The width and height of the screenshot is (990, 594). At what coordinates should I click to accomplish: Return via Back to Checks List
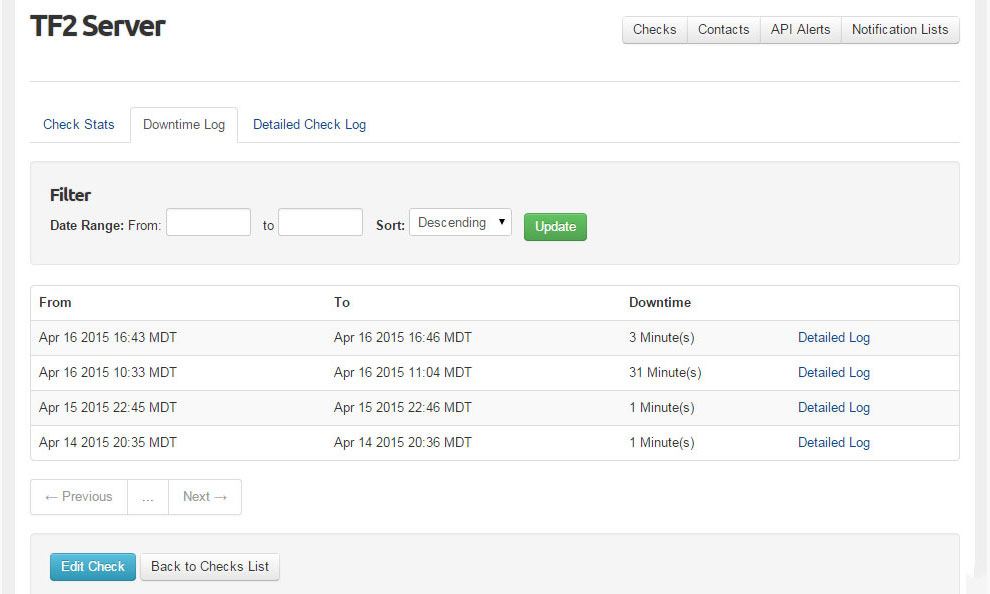(x=210, y=566)
